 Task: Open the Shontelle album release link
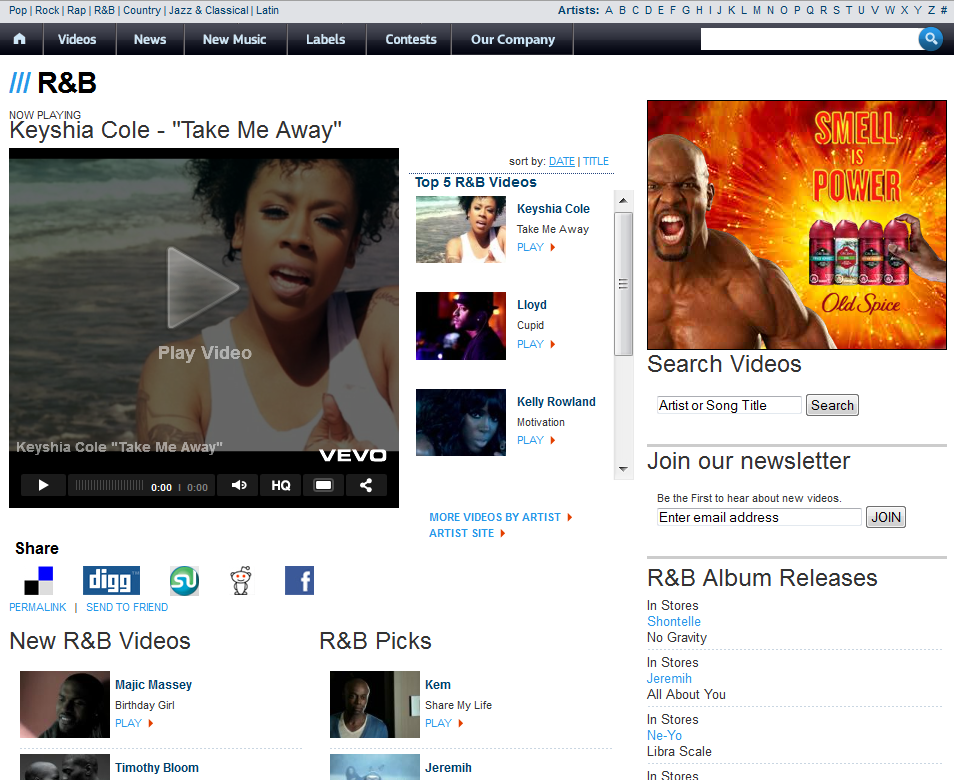coord(674,621)
